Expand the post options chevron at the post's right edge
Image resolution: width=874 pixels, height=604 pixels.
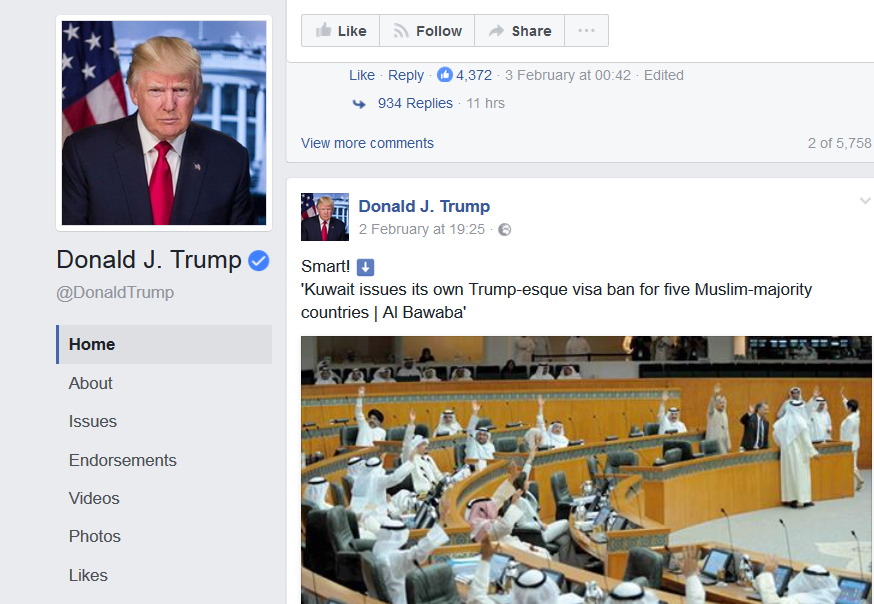point(865,201)
